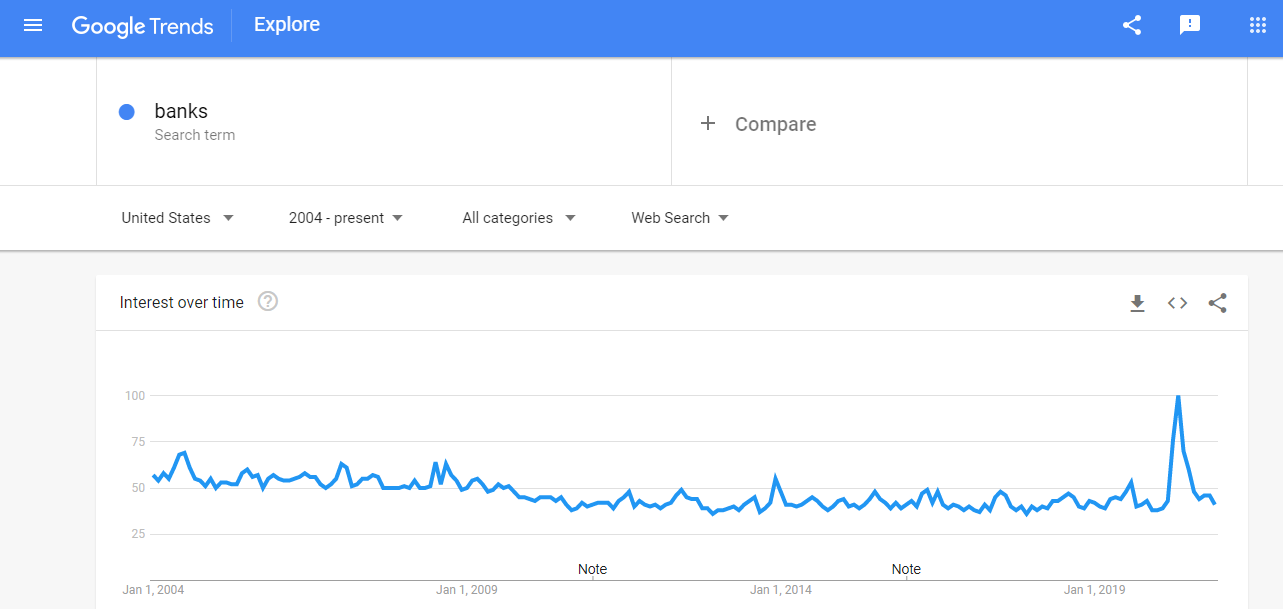Open the send feedback icon
Viewport: 1283px width, 609px height.
tap(1190, 25)
